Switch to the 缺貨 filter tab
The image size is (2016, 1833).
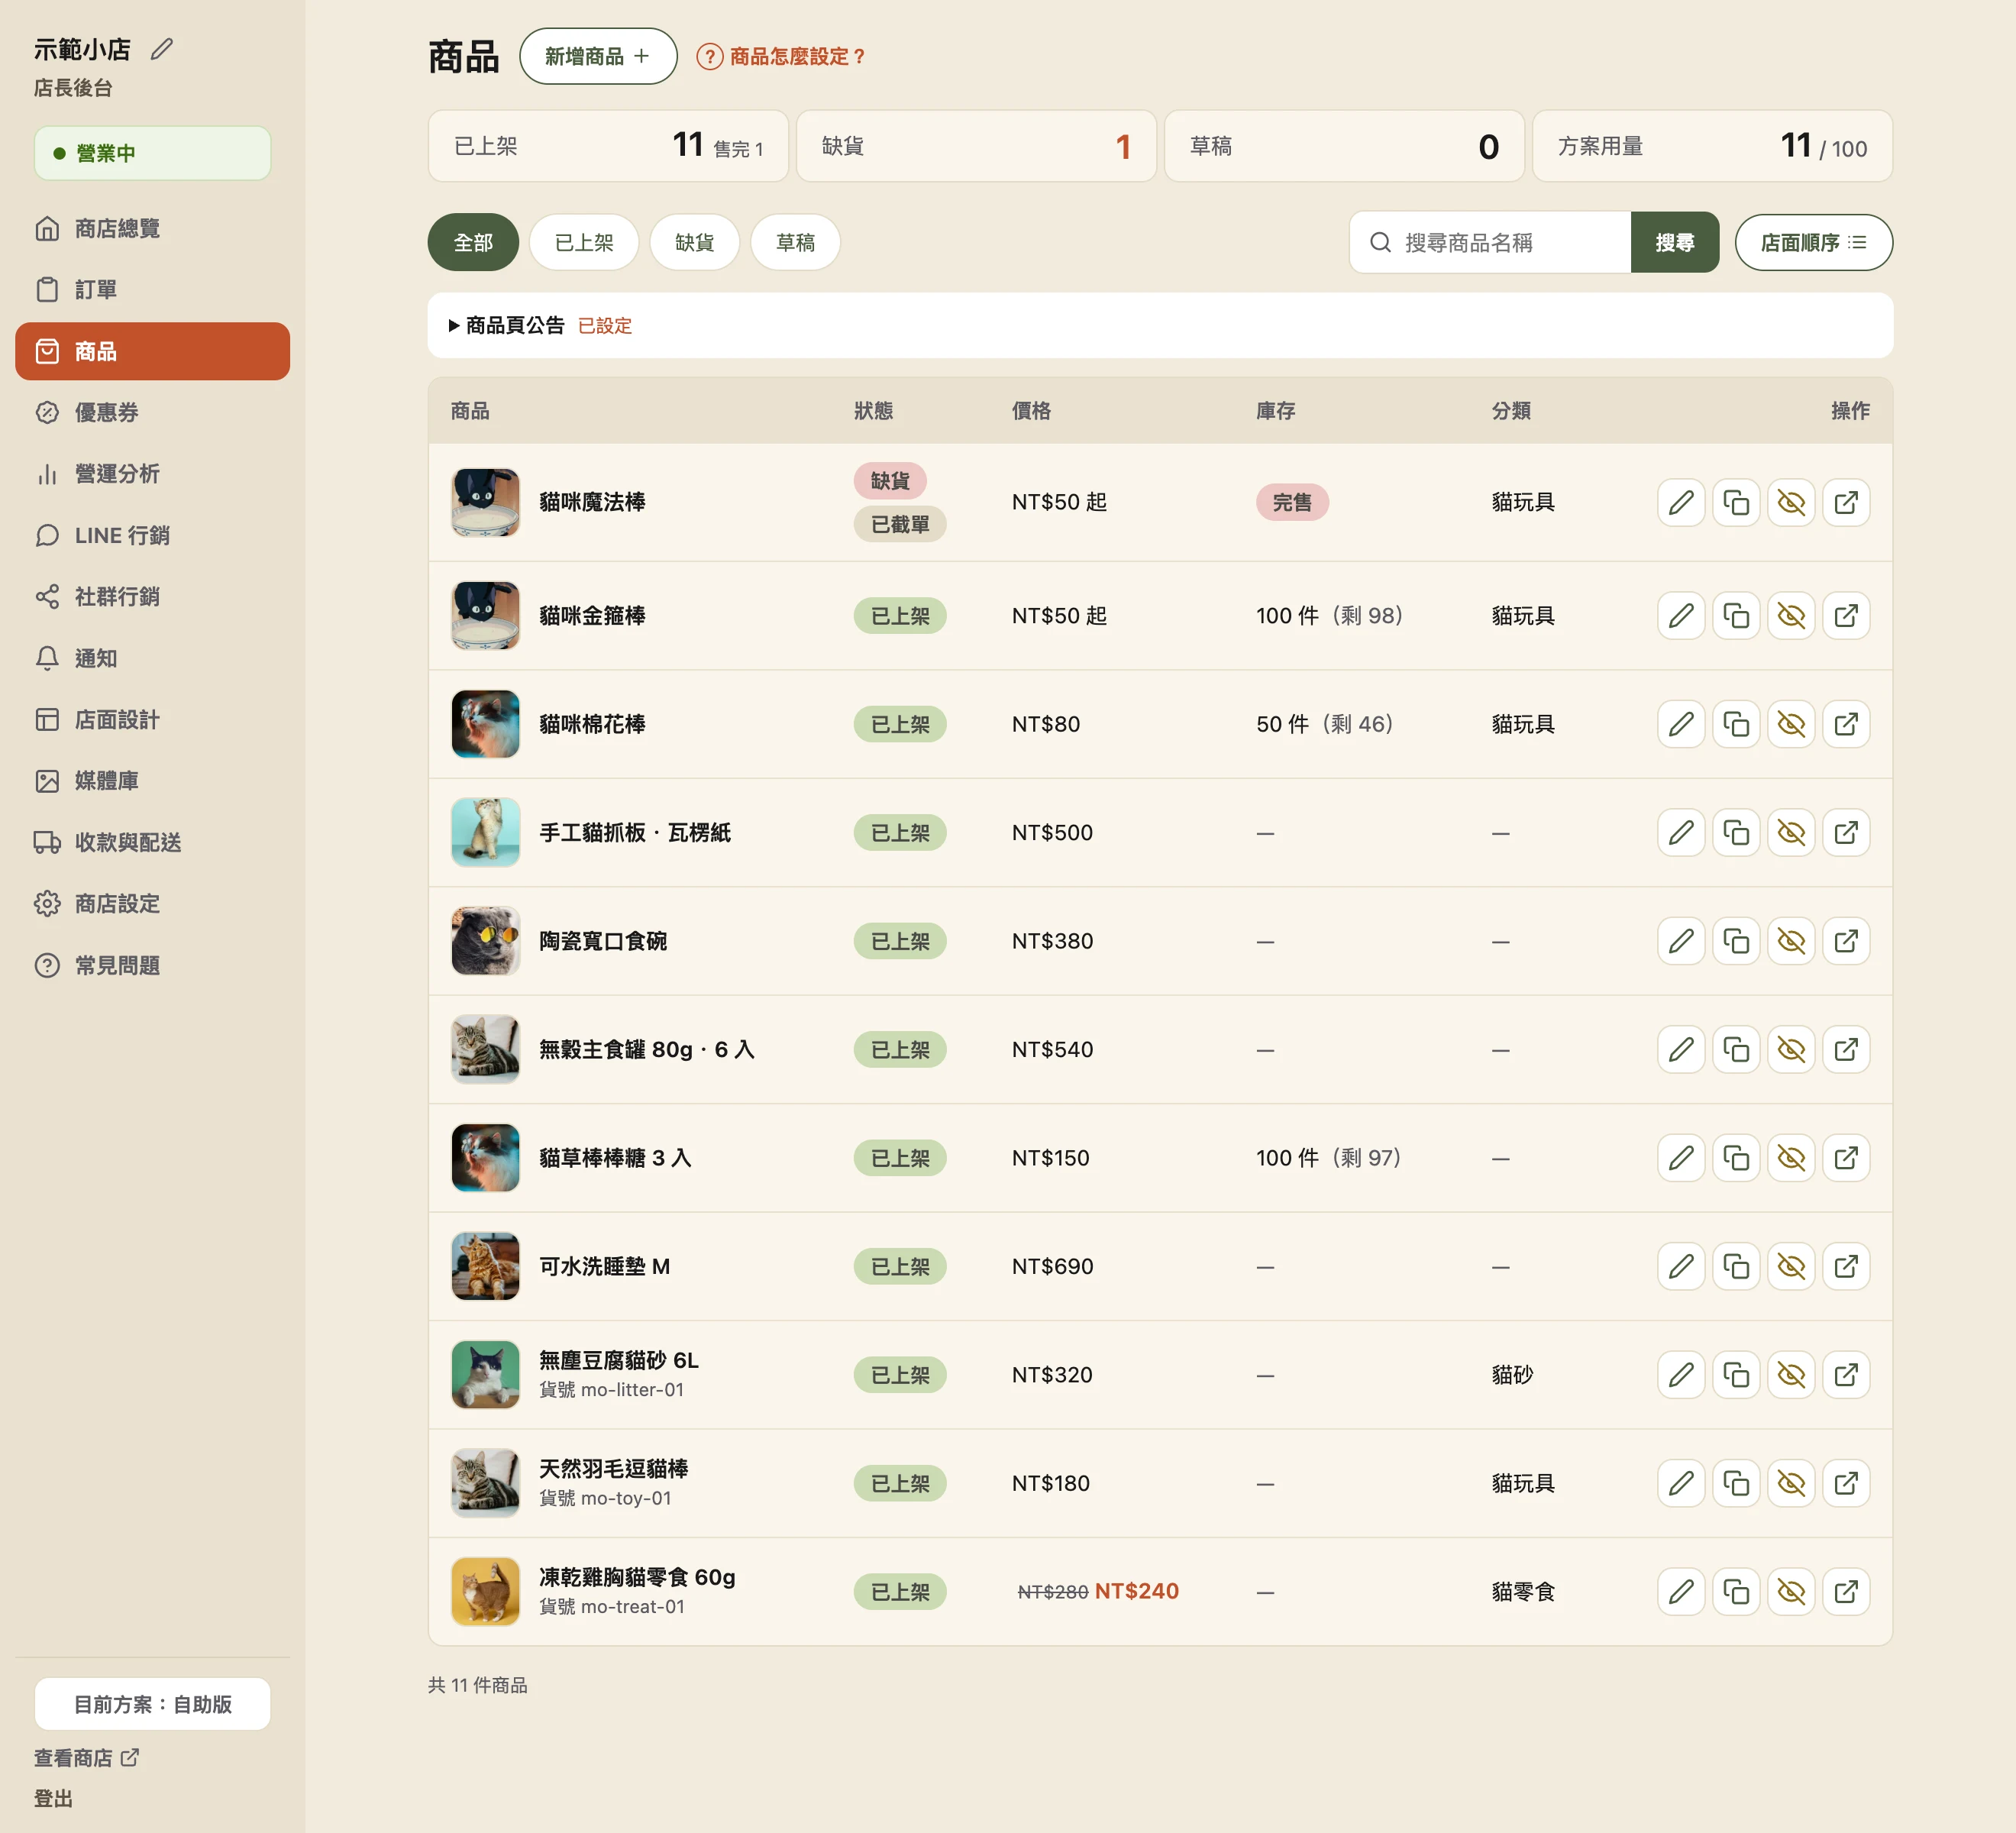tap(694, 243)
